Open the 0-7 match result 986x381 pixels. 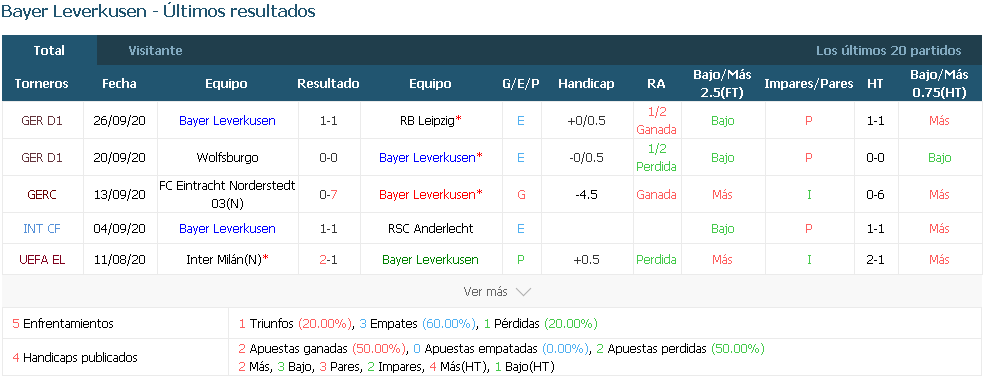pyautogui.click(x=328, y=194)
